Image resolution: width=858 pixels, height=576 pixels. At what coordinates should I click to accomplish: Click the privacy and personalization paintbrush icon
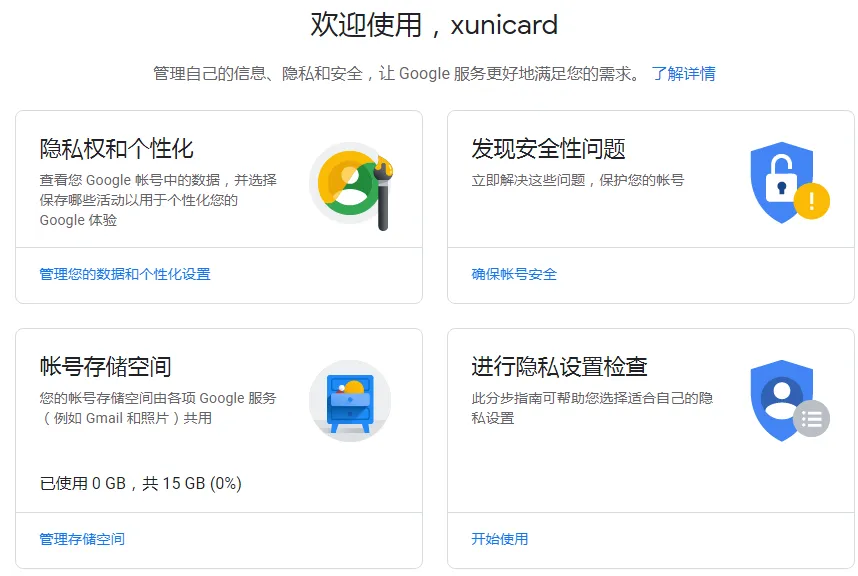click(351, 186)
